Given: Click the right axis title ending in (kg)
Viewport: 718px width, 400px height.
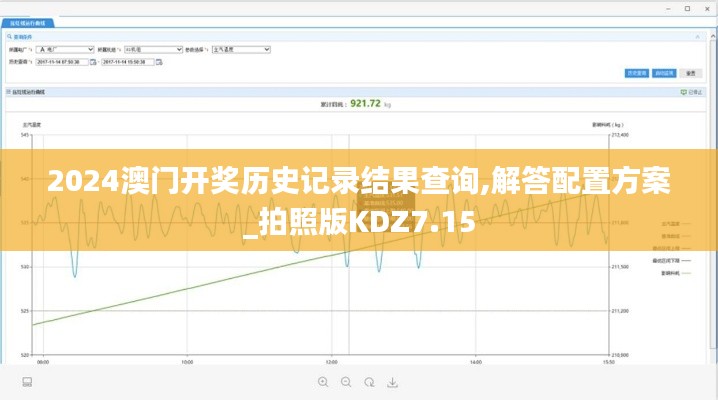Looking at the screenshot, I should (608, 124).
